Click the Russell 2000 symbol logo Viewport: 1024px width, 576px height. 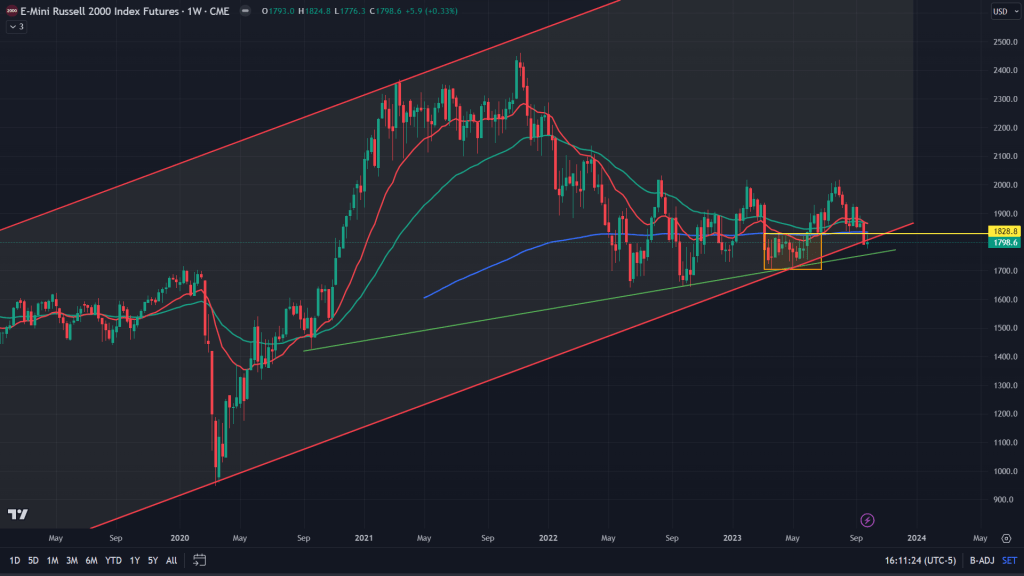9,11
